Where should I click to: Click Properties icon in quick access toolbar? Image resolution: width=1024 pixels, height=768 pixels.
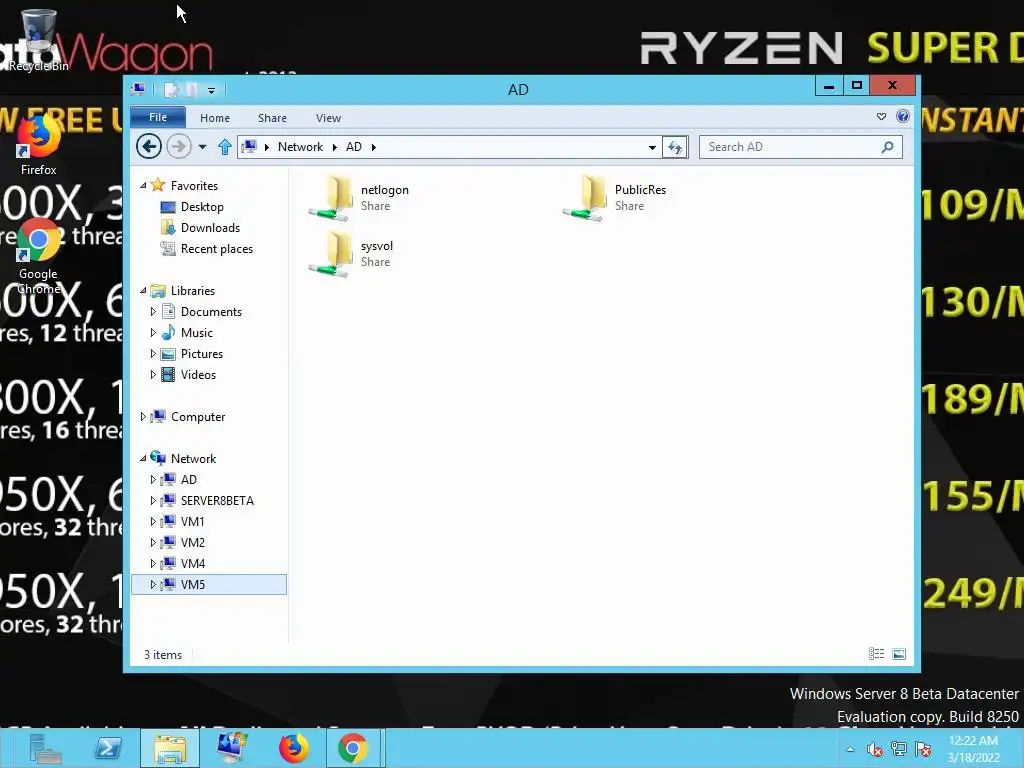[171, 89]
